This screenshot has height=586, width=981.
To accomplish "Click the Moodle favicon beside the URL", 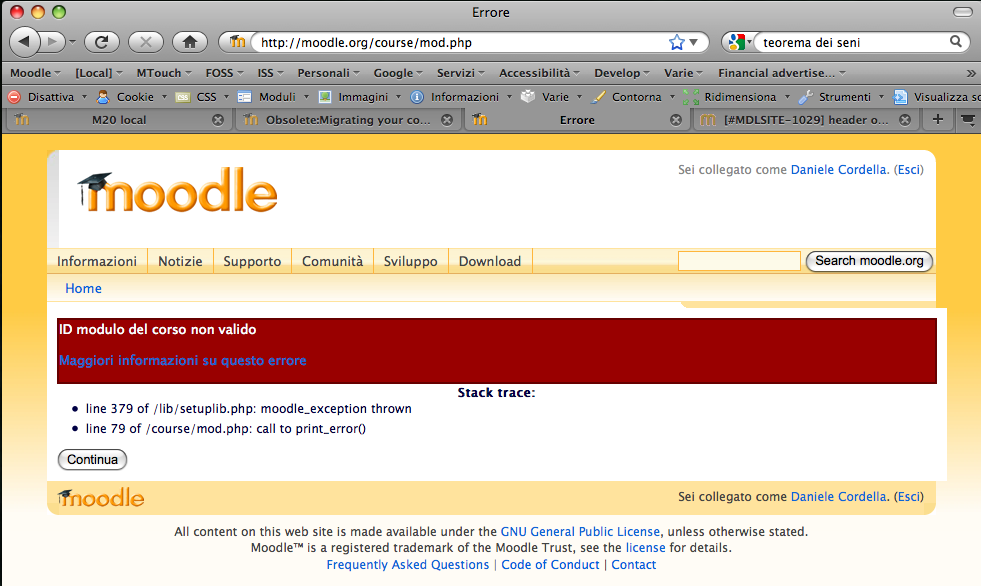I will [236, 42].
